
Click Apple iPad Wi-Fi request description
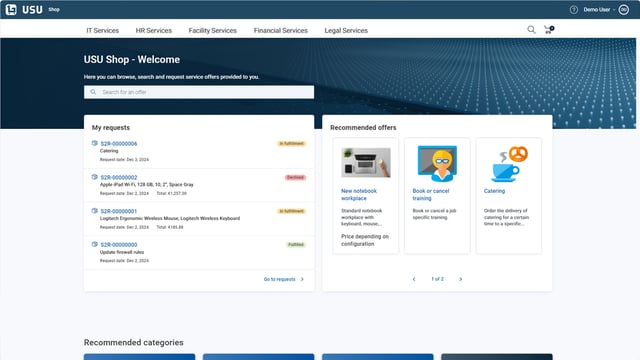pyautogui.click(x=147, y=185)
